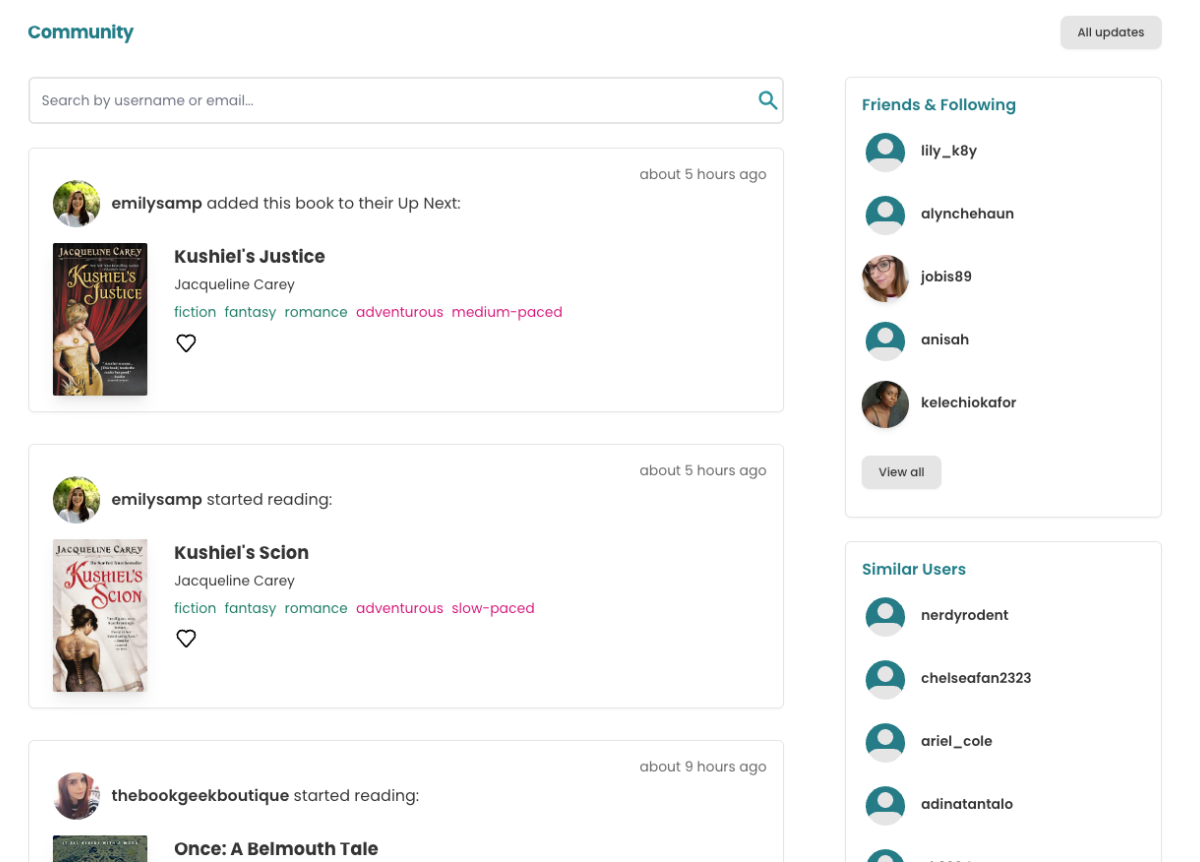This screenshot has width=1200, height=862.
Task: Open chelseafan2323 username in Similar Users
Action: [976, 678]
